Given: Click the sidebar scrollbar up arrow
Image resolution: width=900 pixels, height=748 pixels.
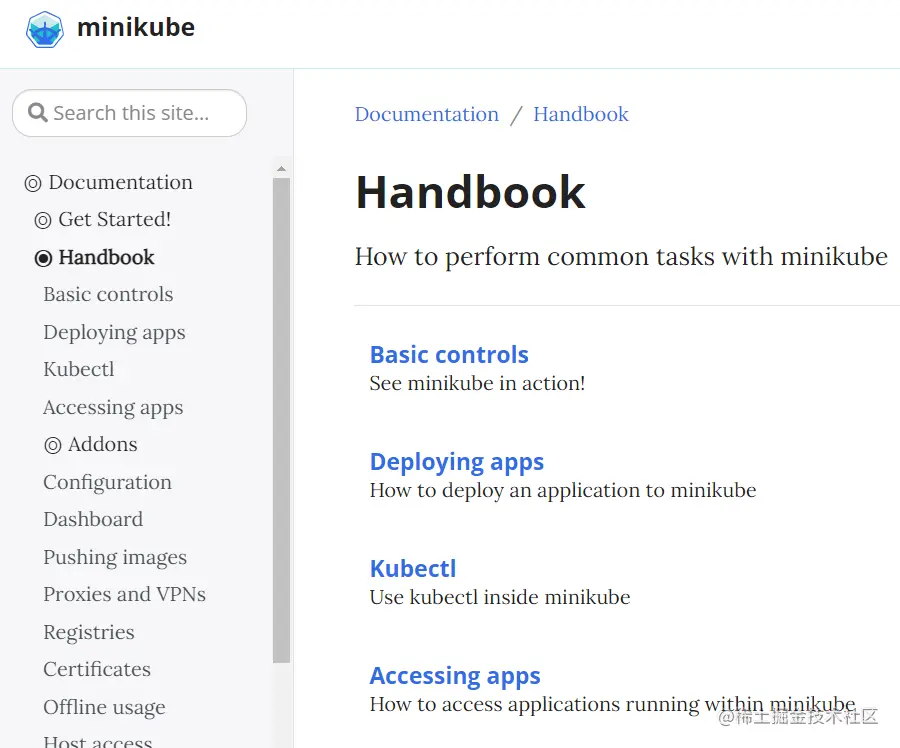Looking at the screenshot, I should (281, 169).
